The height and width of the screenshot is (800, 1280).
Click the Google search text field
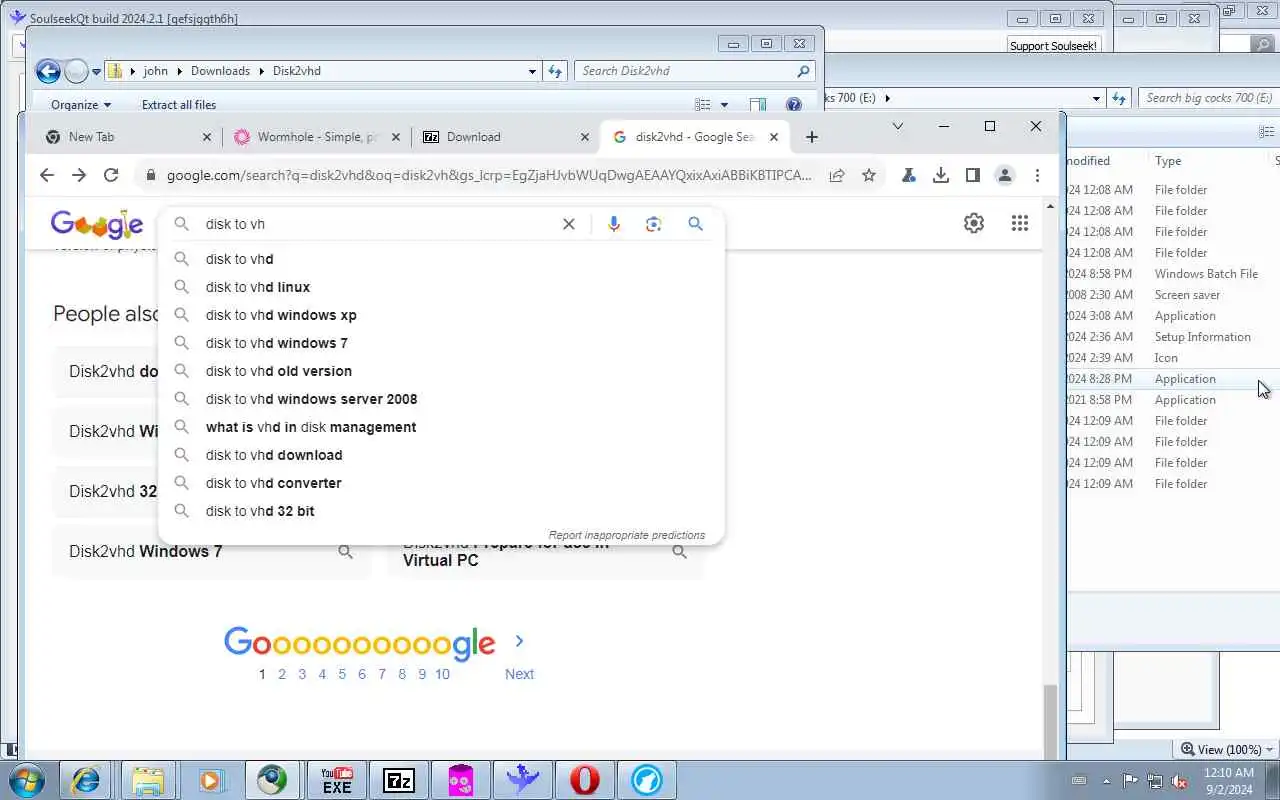pyautogui.click(x=380, y=224)
